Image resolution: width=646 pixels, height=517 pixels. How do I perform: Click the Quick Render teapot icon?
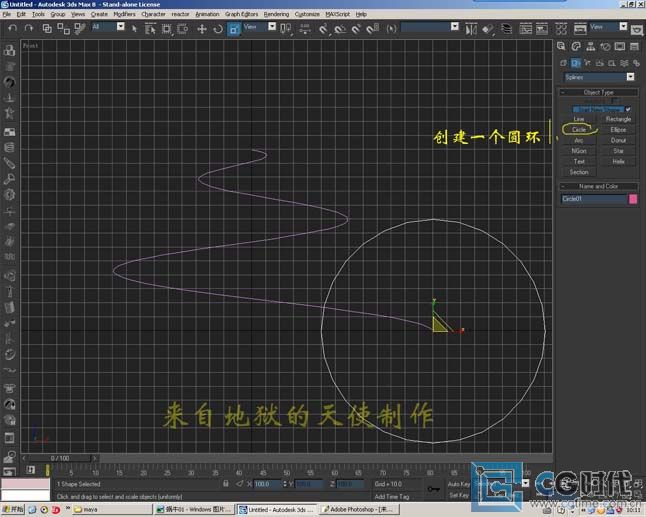637,30
